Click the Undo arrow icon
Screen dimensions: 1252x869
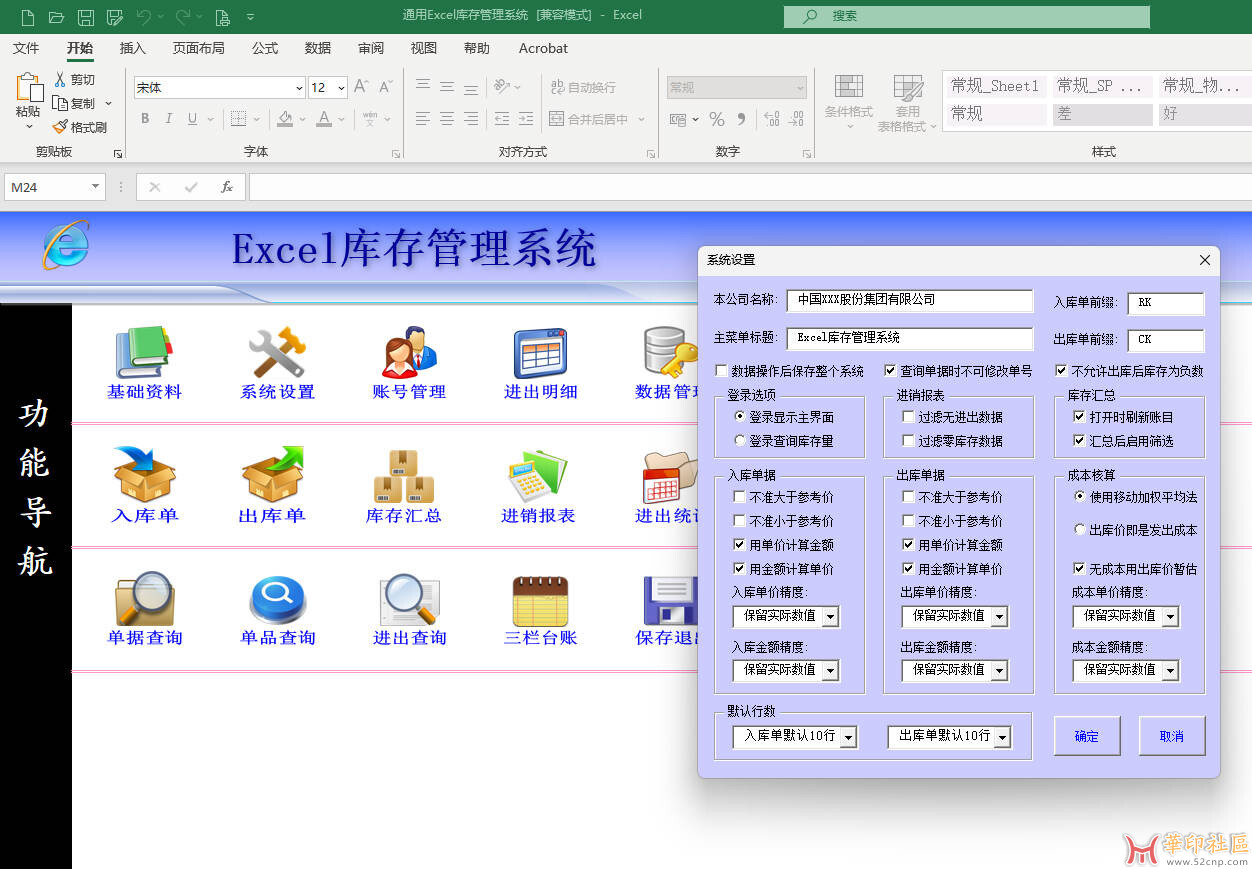[144, 17]
